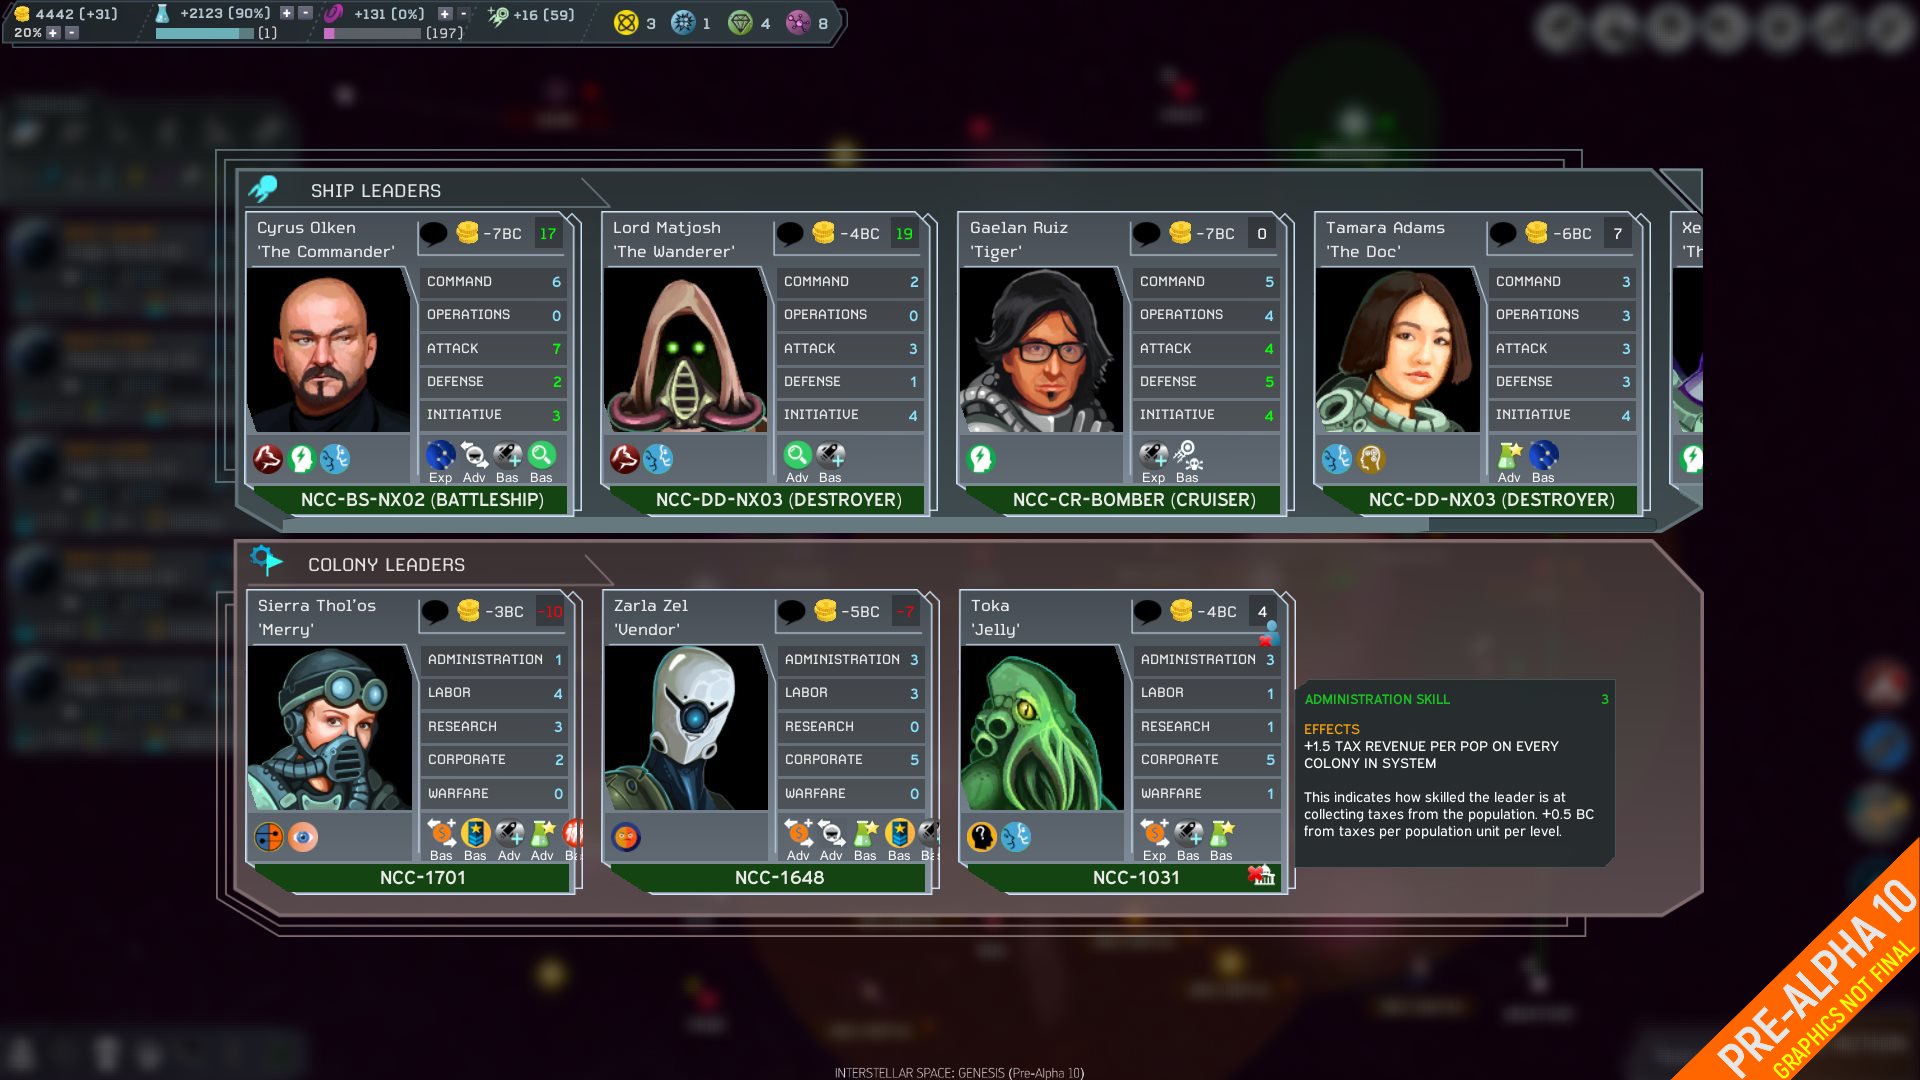The width and height of the screenshot is (1920, 1080).
Task: Click the NCC-BS-NX02 (BATTLESHIP) assignment label
Action: tap(422, 500)
